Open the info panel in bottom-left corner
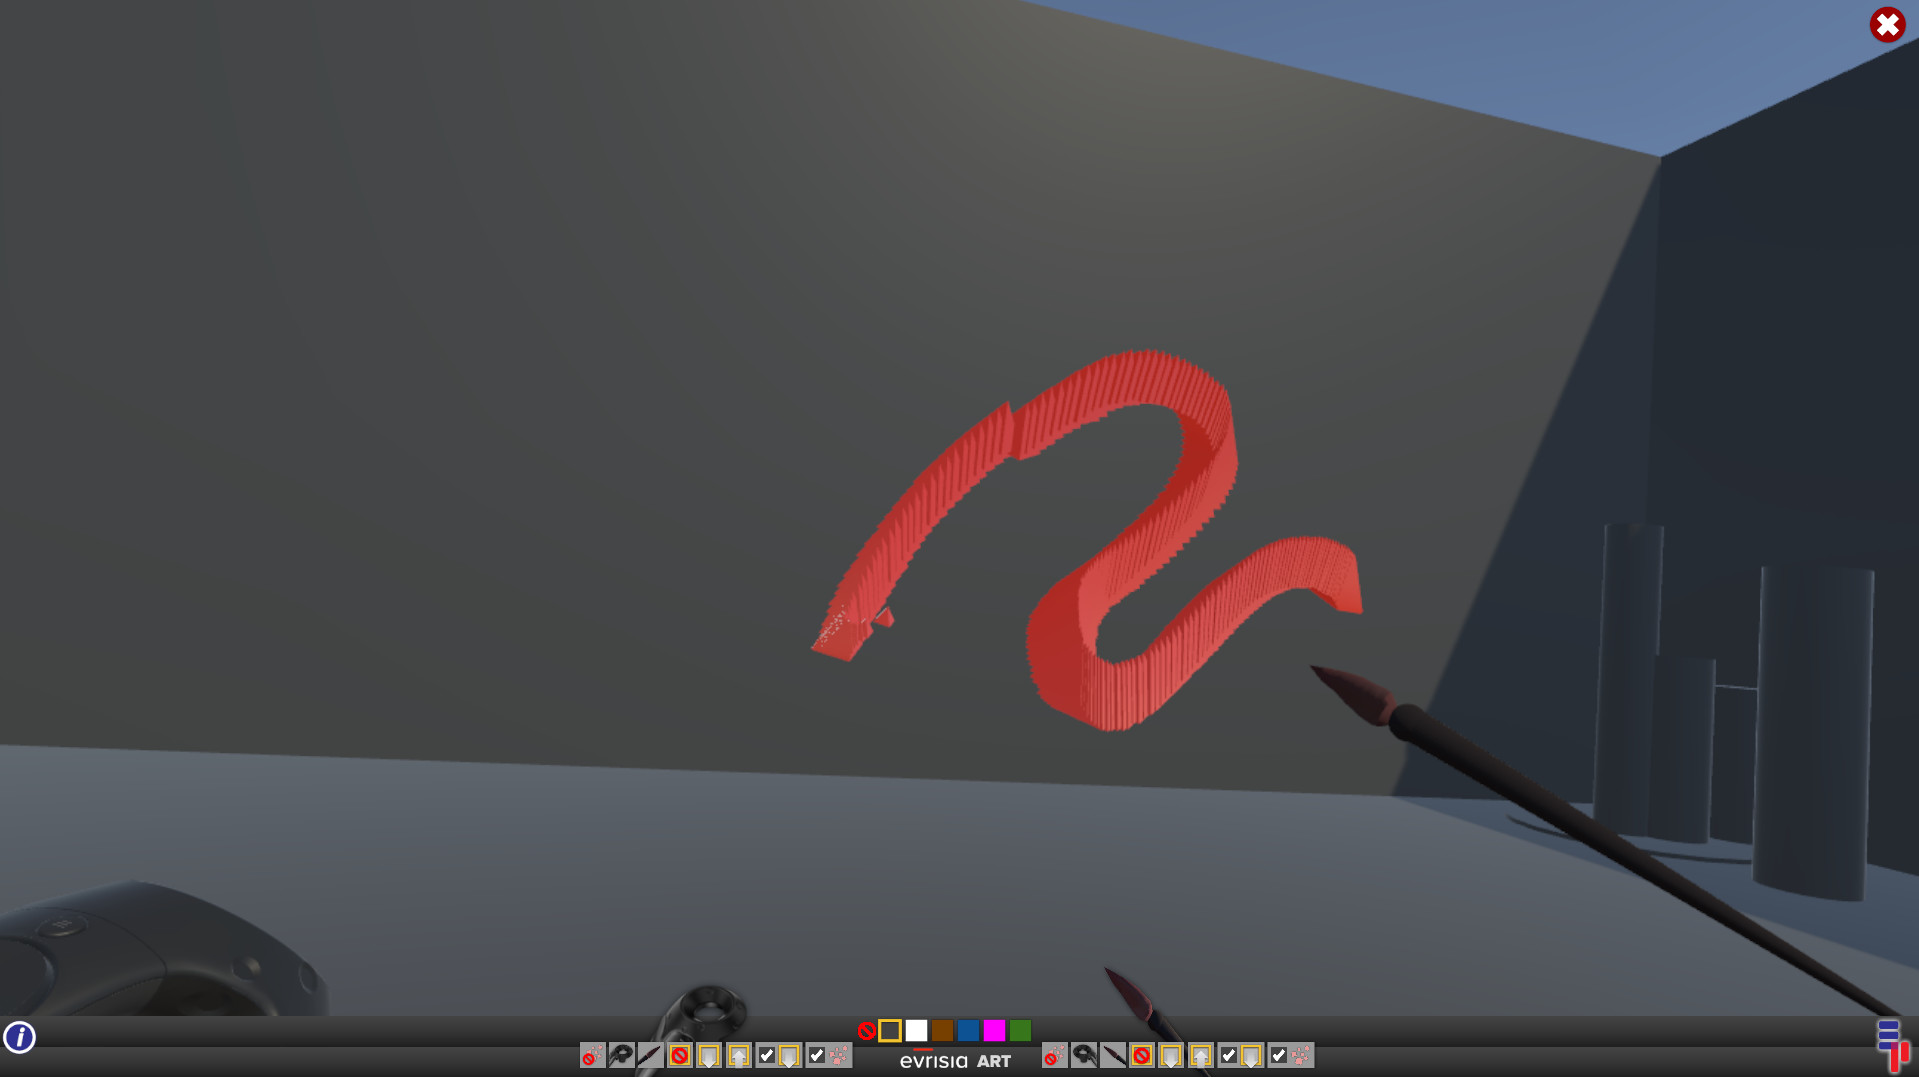The image size is (1919, 1077). point(21,1038)
